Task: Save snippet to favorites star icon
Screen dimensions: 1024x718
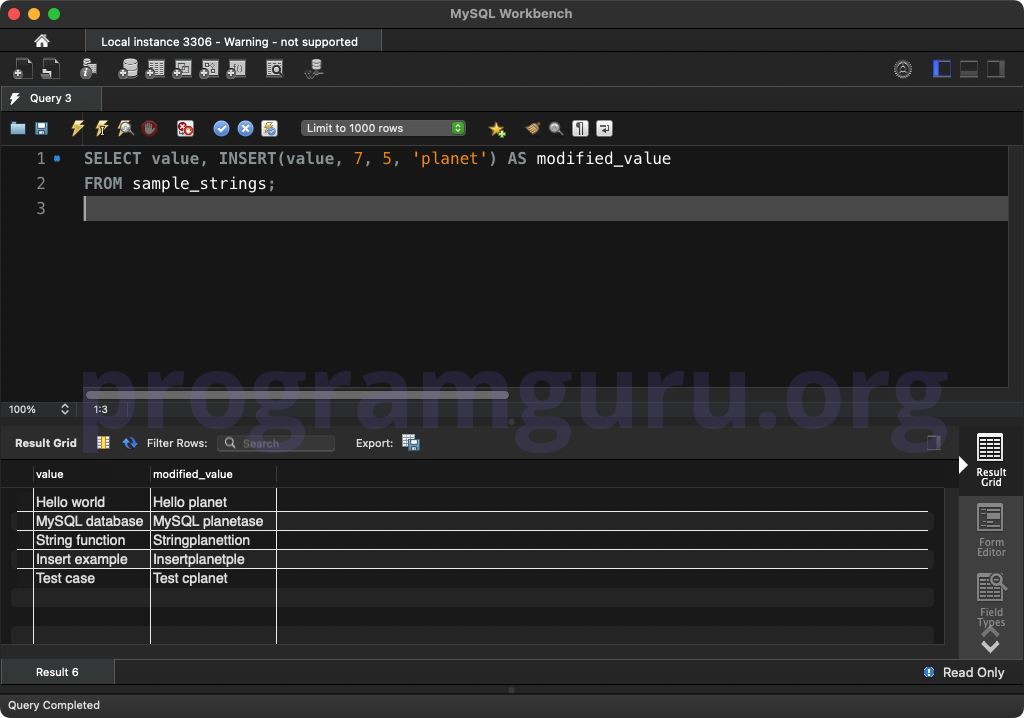Action: point(497,129)
